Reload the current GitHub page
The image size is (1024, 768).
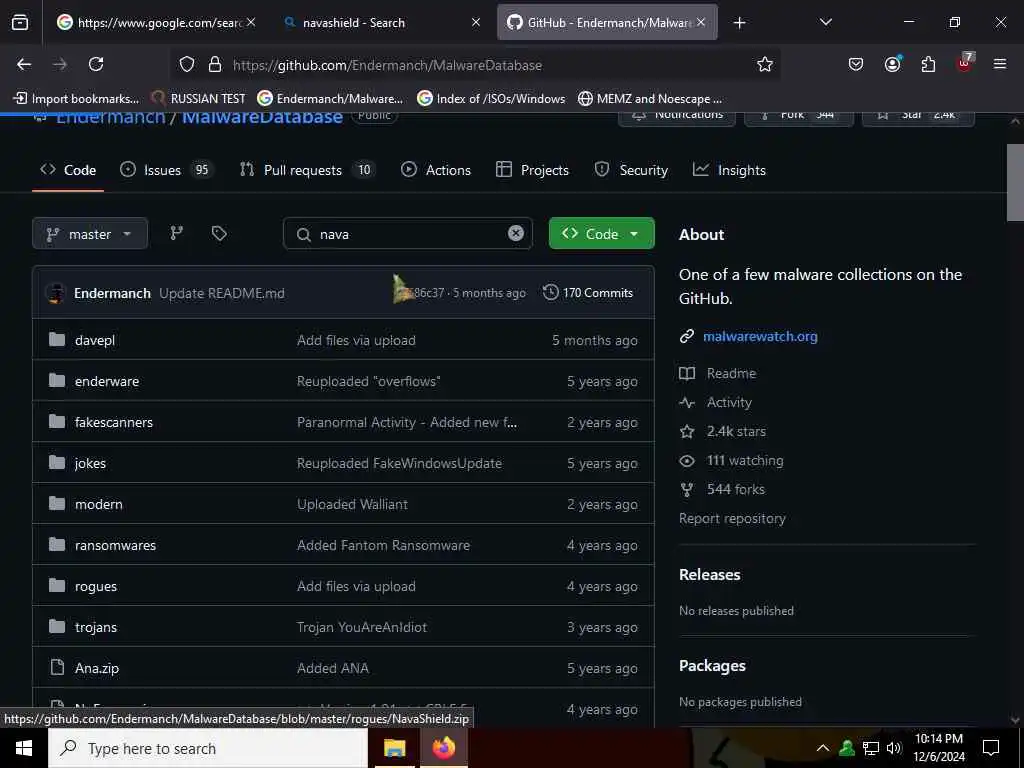pyautogui.click(x=96, y=64)
